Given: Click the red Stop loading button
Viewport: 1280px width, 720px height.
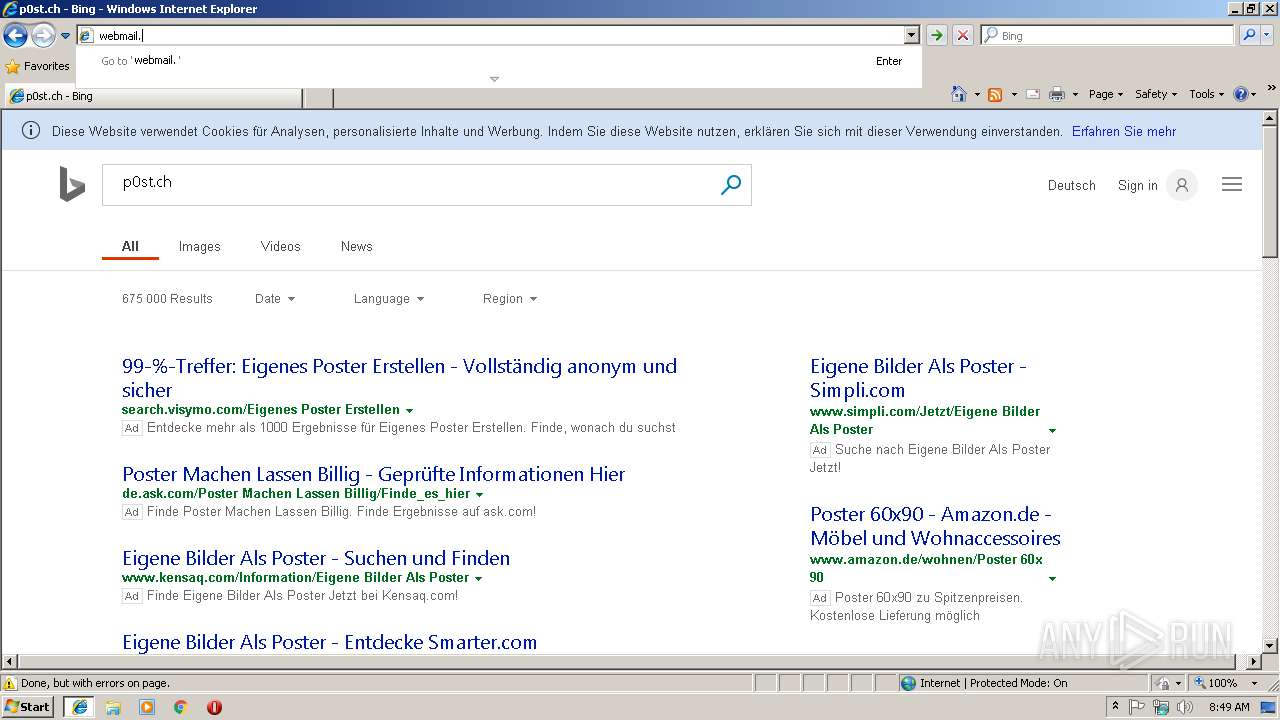Looking at the screenshot, I should click(x=962, y=35).
